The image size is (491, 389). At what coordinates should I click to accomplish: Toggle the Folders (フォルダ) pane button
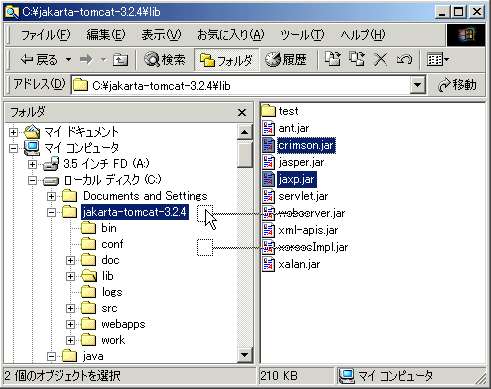tap(226, 60)
